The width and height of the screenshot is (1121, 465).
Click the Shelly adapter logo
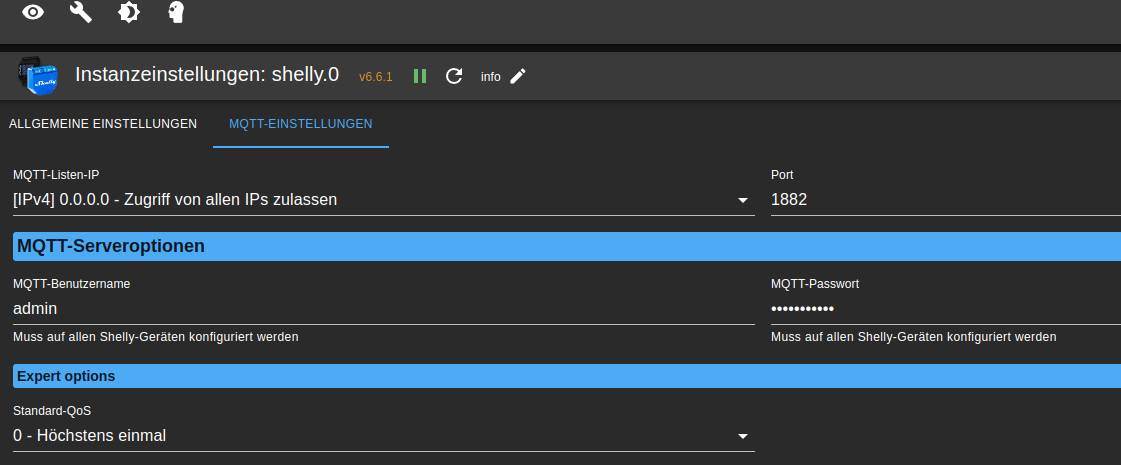(37, 76)
